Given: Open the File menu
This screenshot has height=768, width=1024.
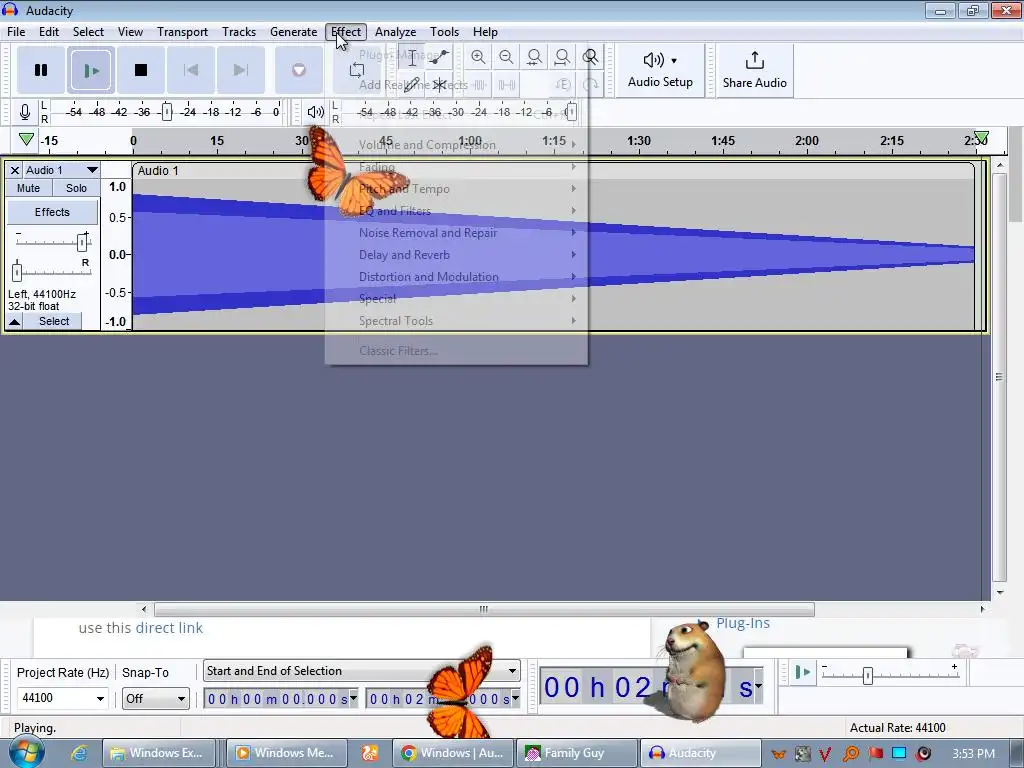Looking at the screenshot, I should 16,32.
